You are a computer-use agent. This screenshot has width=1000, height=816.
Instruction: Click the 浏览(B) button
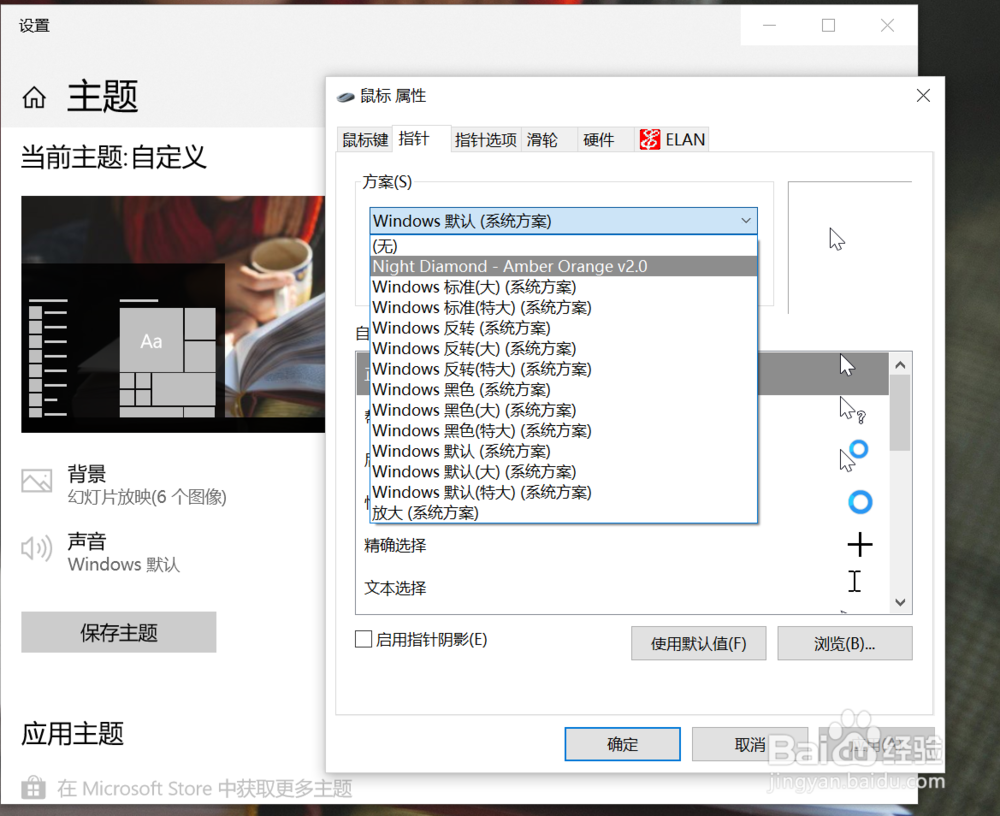coord(845,643)
